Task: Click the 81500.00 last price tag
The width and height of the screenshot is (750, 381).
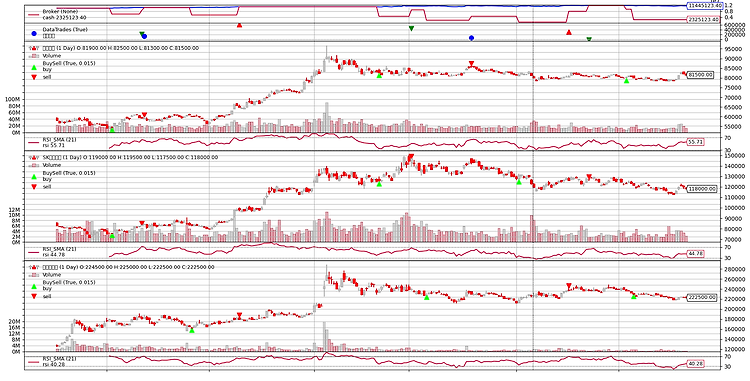Action: [701, 75]
